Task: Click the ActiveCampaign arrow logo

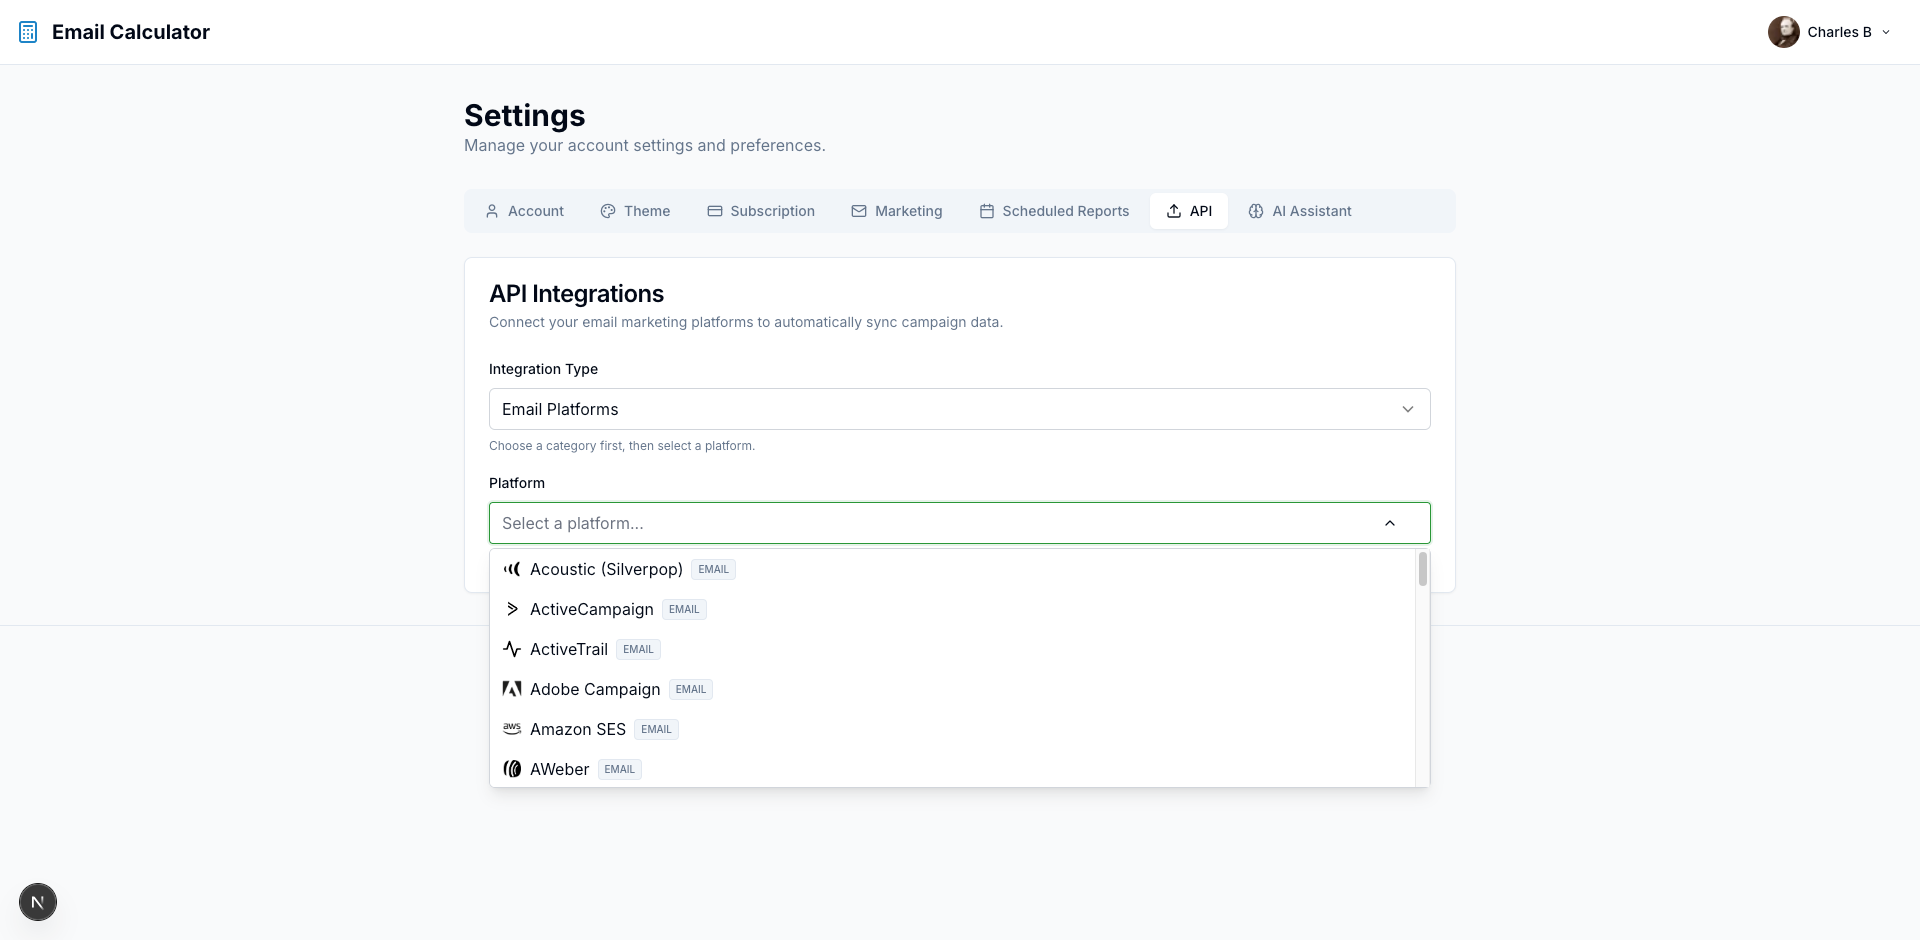Action: click(512, 609)
